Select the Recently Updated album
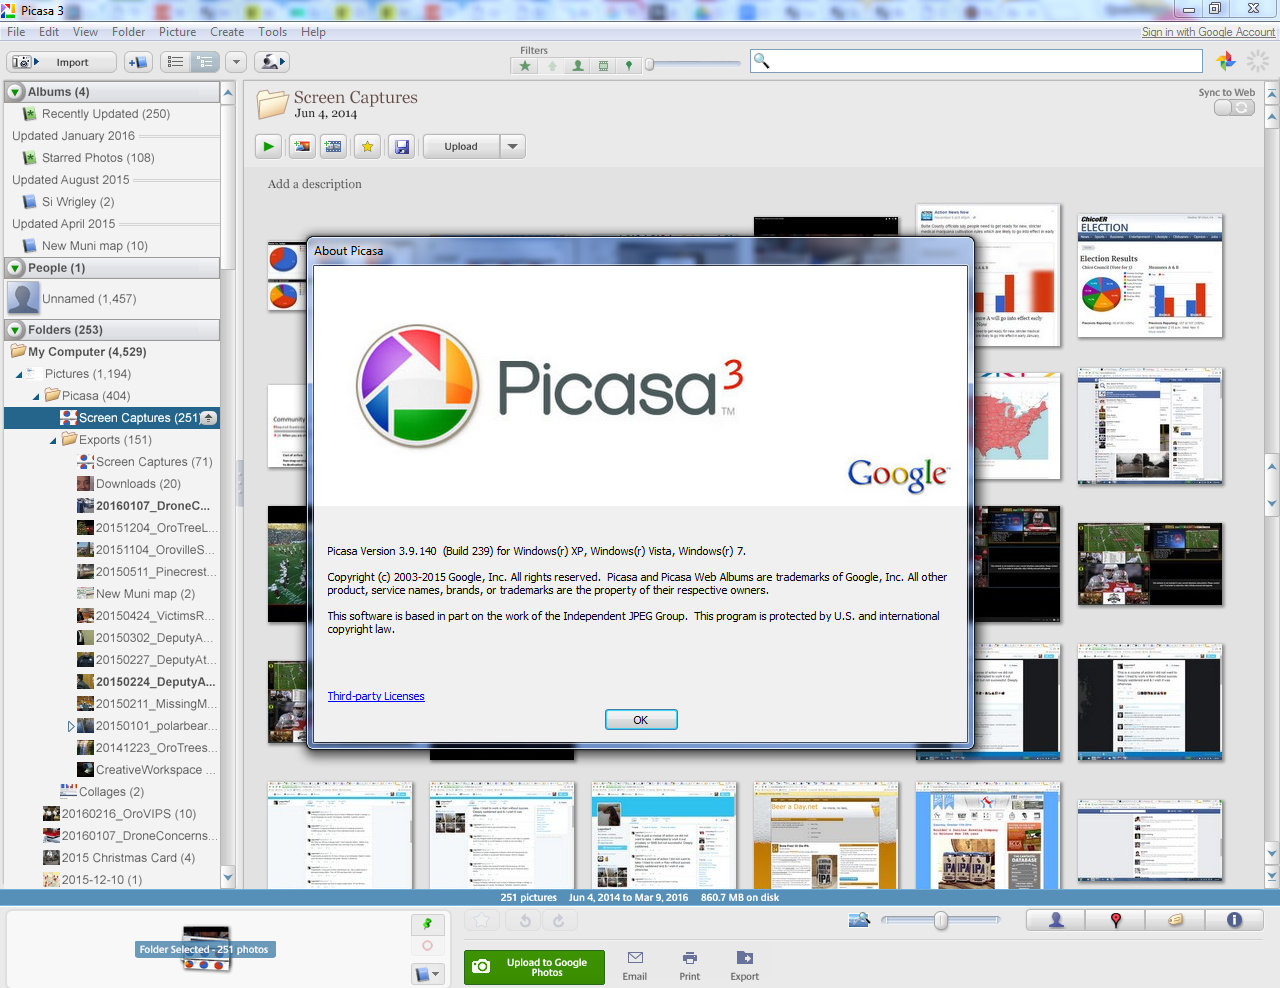Viewport: 1280px width, 988px height. [106, 114]
